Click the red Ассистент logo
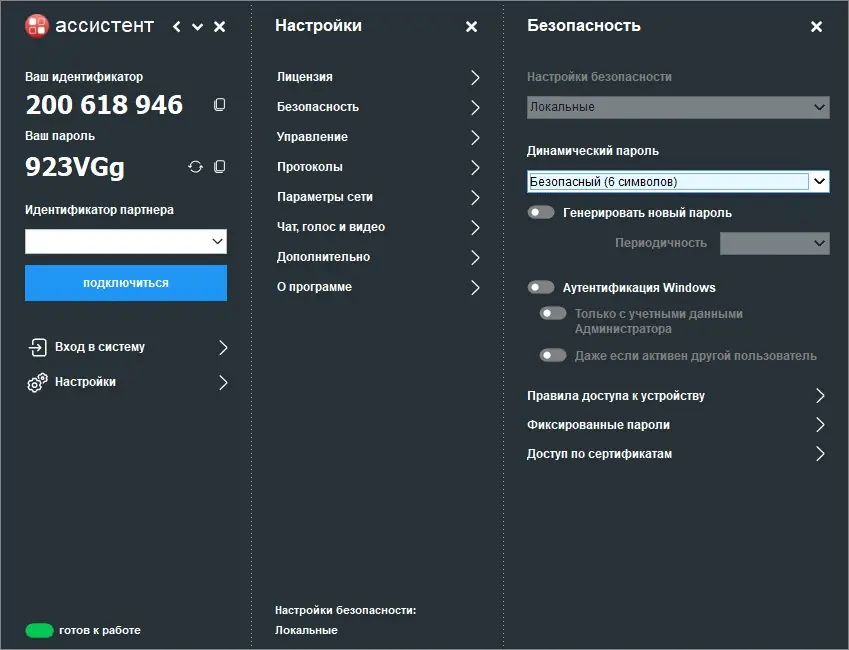The width and height of the screenshot is (849, 650). [37, 26]
